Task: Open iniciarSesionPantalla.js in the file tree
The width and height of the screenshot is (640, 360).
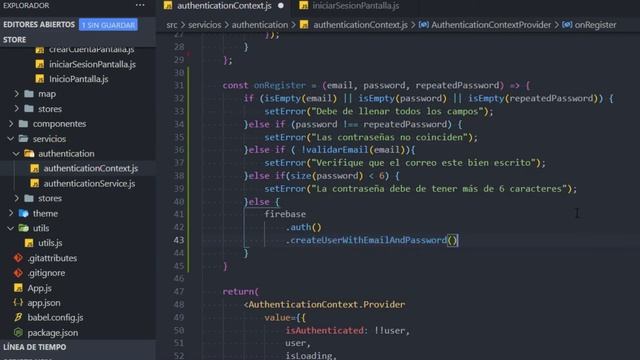Action: pos(92,64)
